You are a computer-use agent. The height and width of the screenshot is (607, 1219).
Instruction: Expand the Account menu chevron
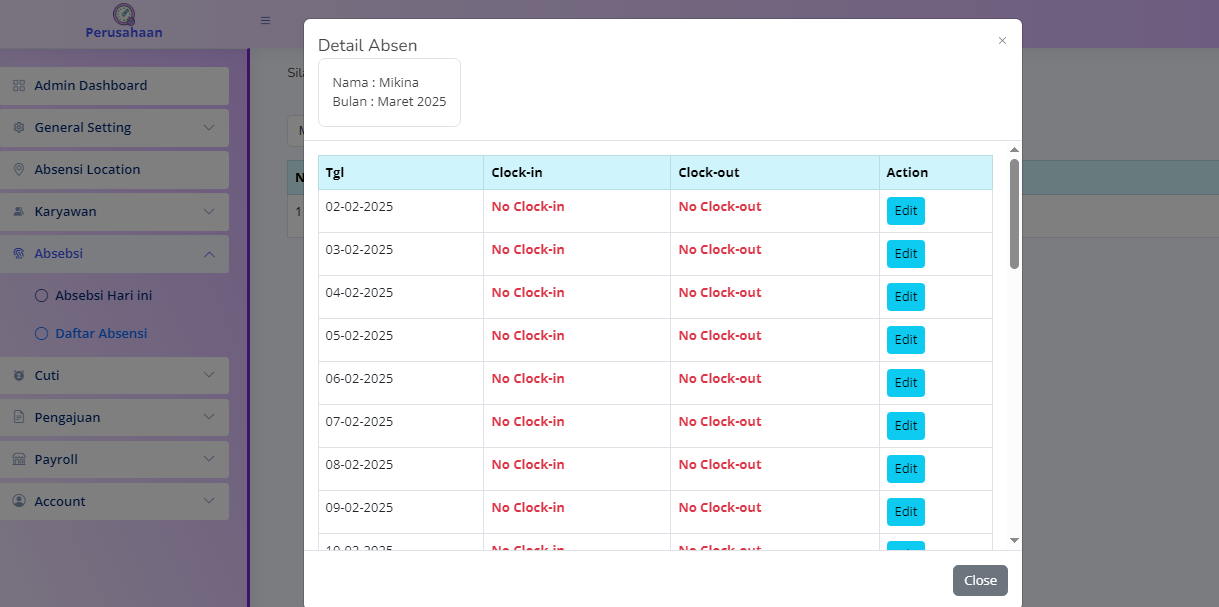pos(208,502)
